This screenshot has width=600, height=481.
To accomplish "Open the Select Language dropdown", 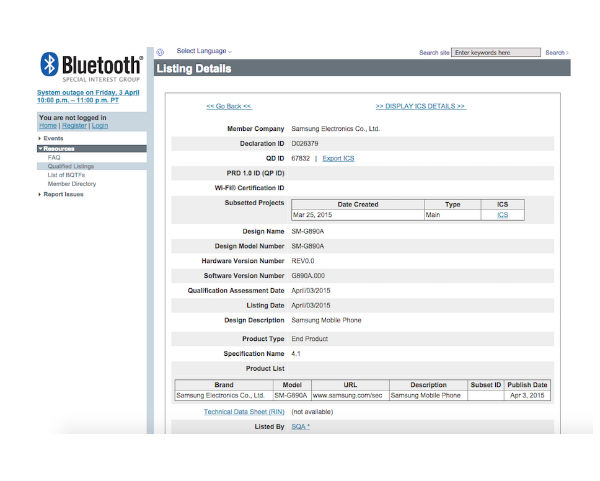I will [x=204, y=51].
